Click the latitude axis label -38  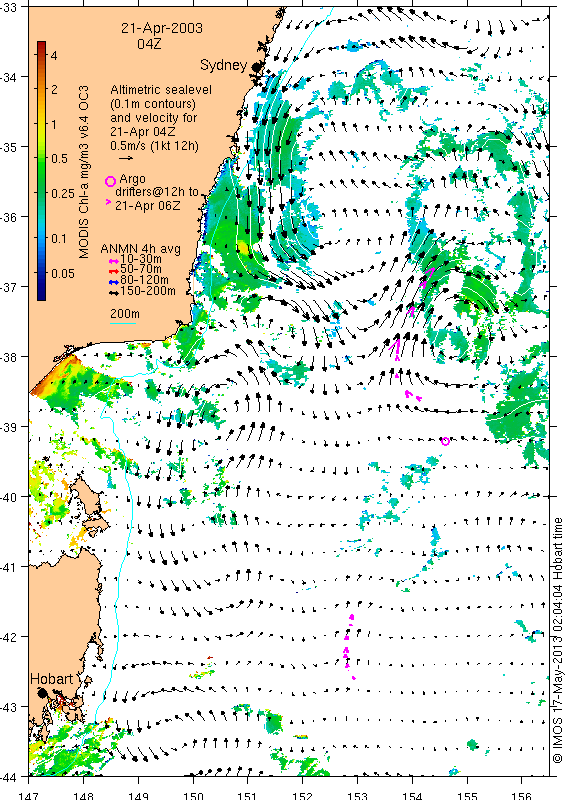(x=9, y=357)
